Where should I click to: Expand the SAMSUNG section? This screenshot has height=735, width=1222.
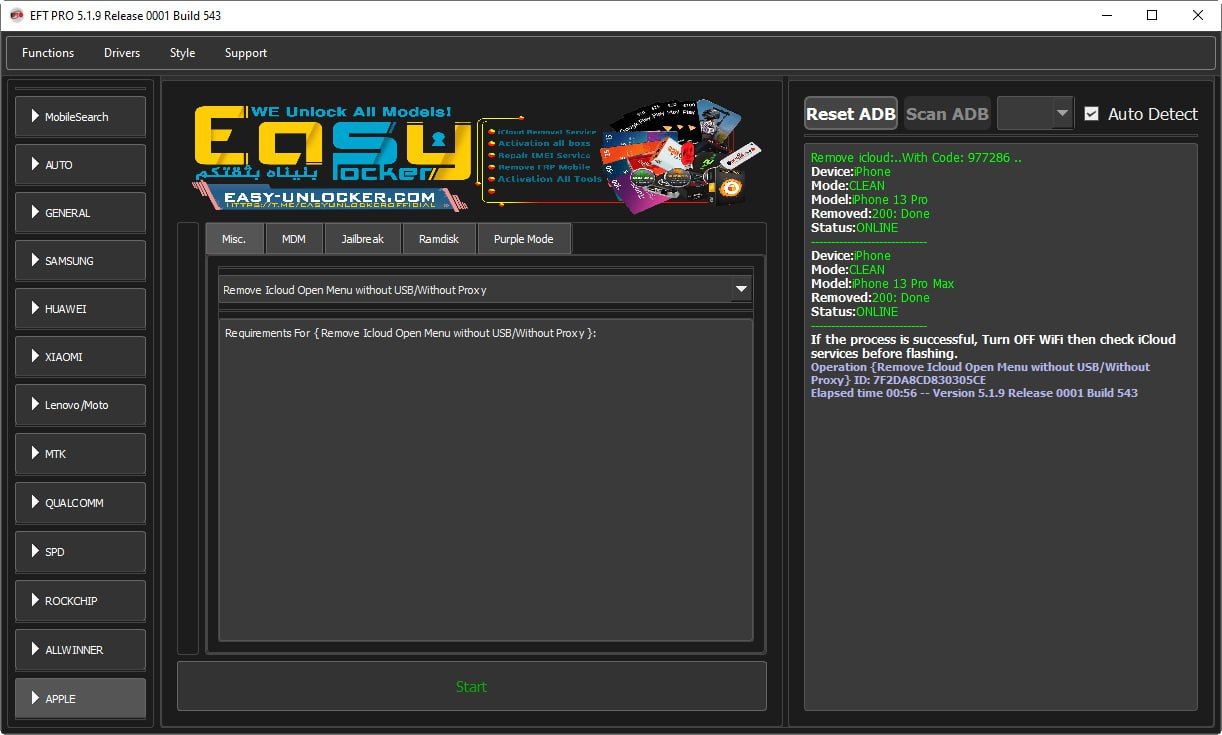click(80, 261)
